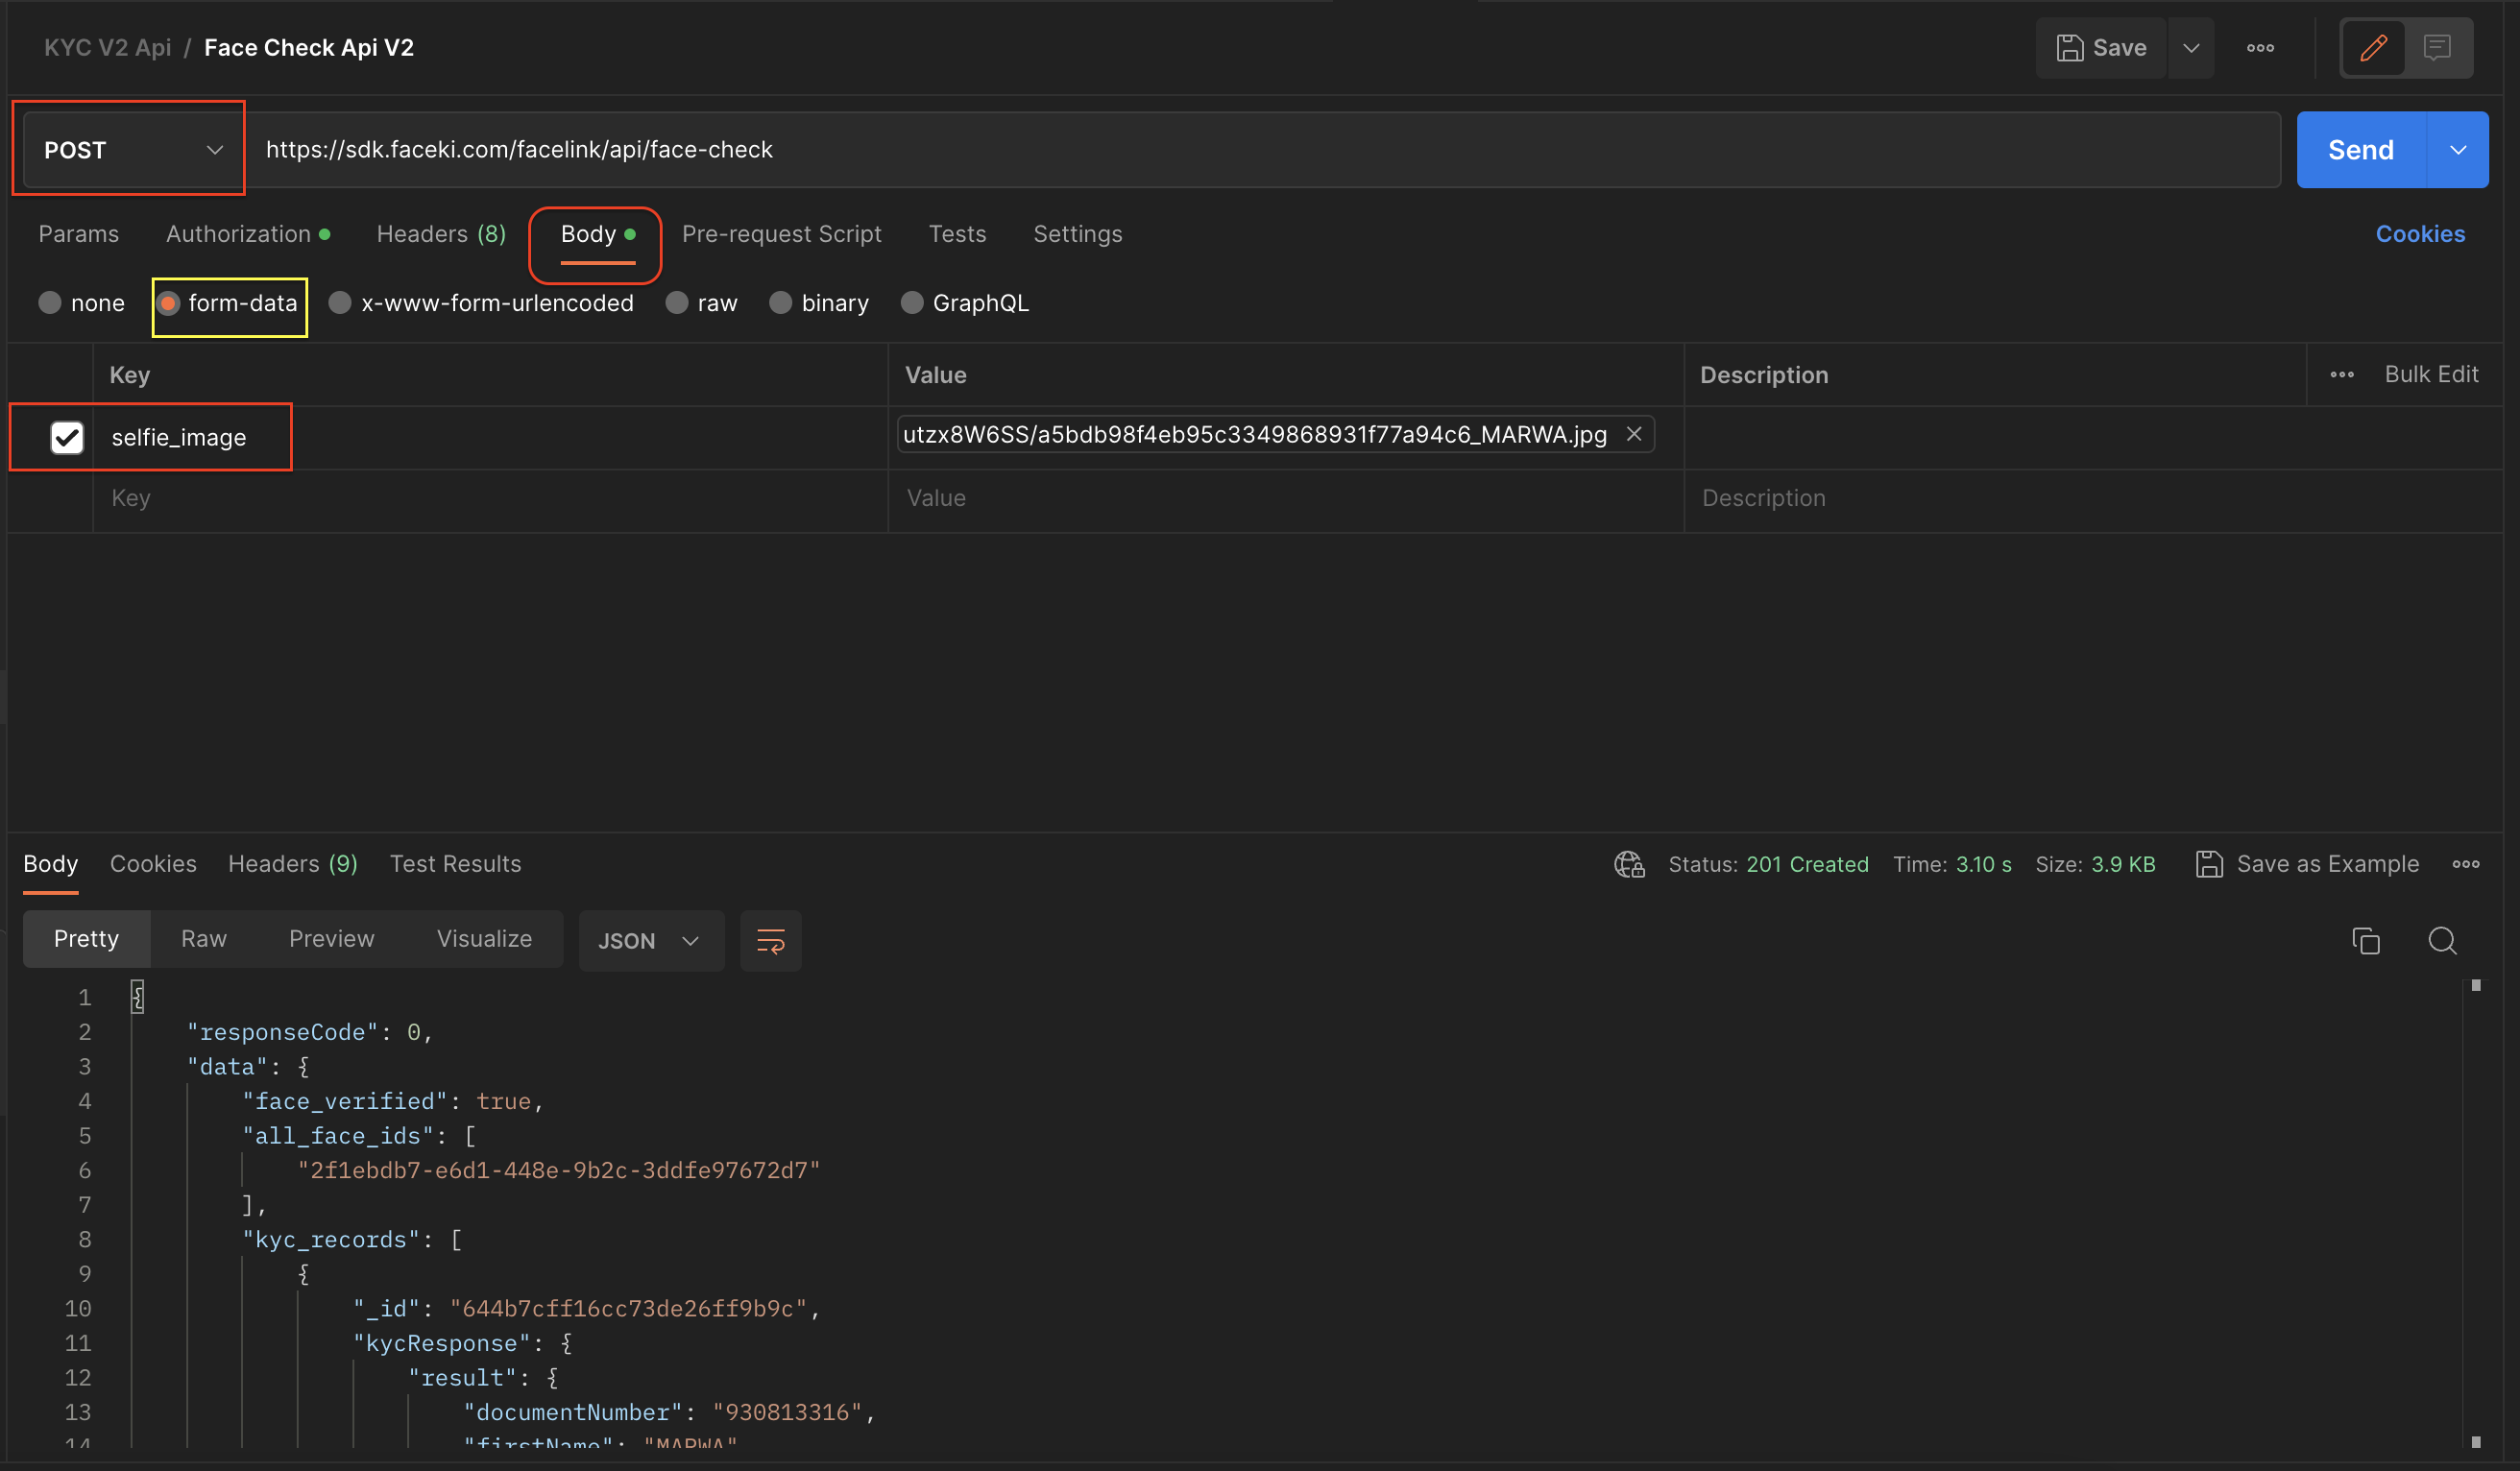Click the Cookies link
The image size is (2520, 1471).
pyautogui.click(x=2419, y=234)
